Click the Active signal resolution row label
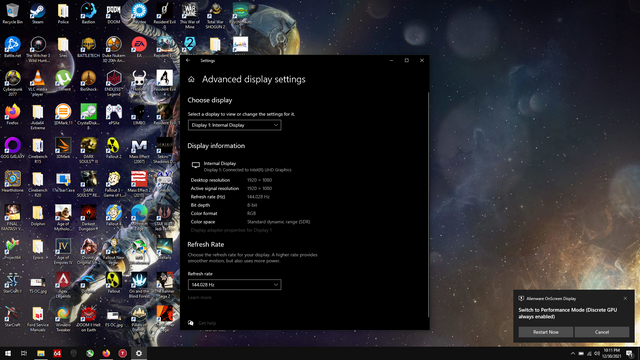 point(215,189)
